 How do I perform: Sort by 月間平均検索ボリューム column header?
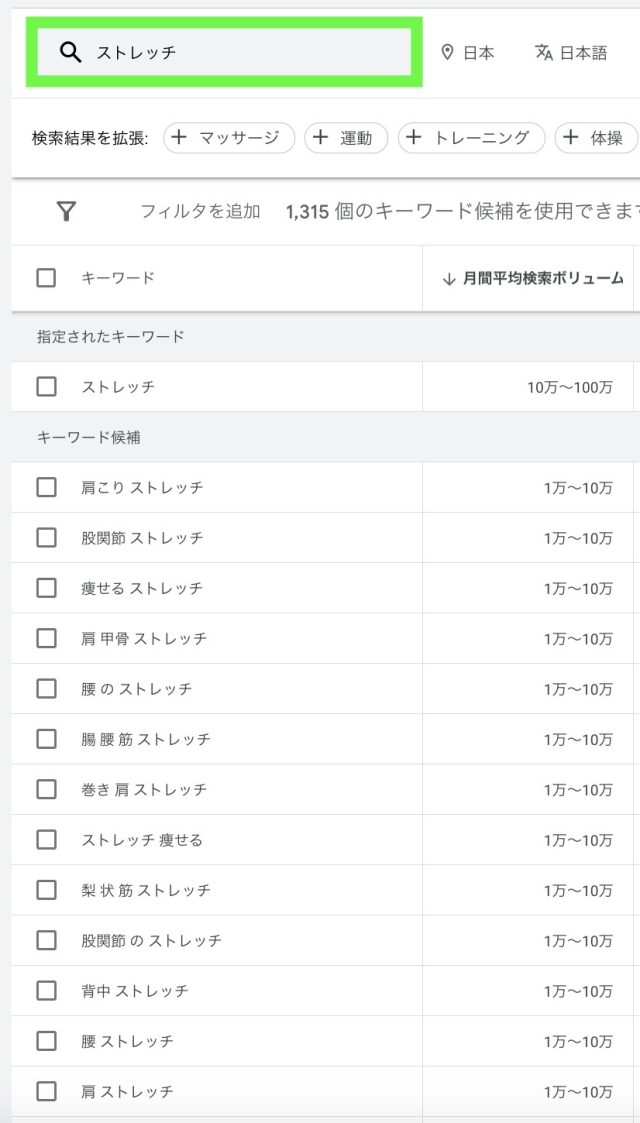coord(543,279)
